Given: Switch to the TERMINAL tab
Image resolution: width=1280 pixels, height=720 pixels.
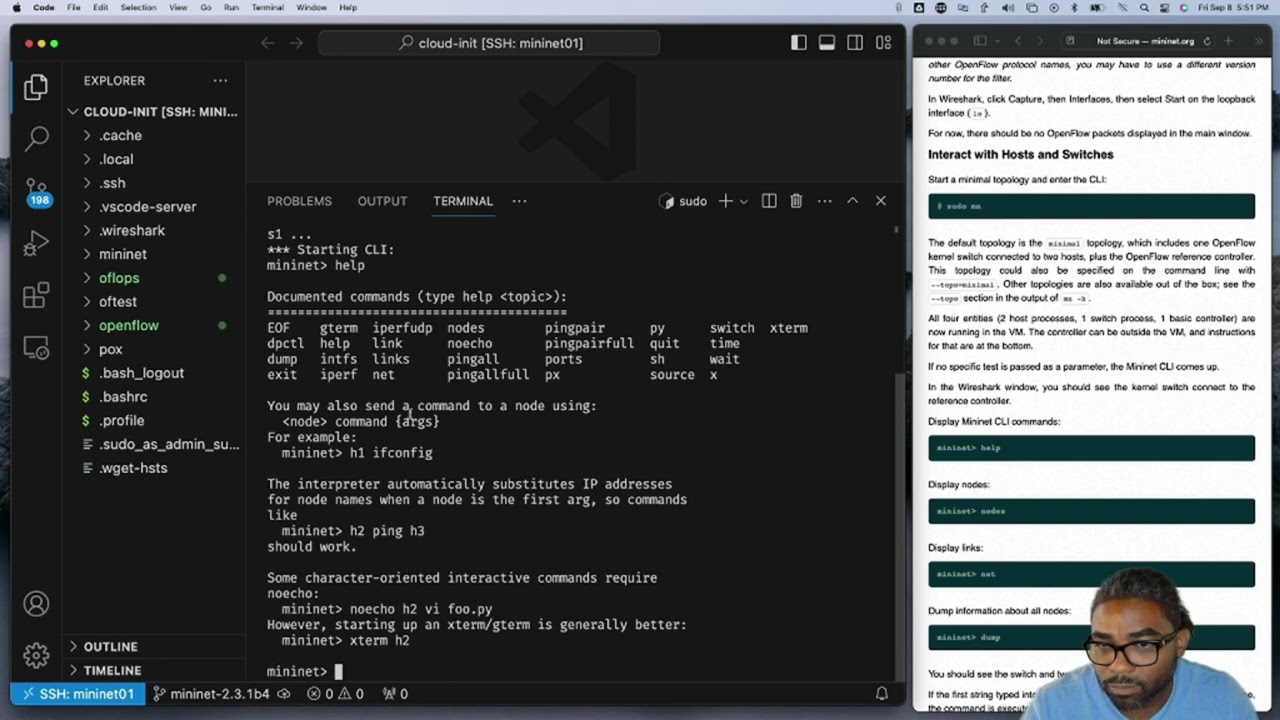Looking at the screenshot, I should point(463,201).
